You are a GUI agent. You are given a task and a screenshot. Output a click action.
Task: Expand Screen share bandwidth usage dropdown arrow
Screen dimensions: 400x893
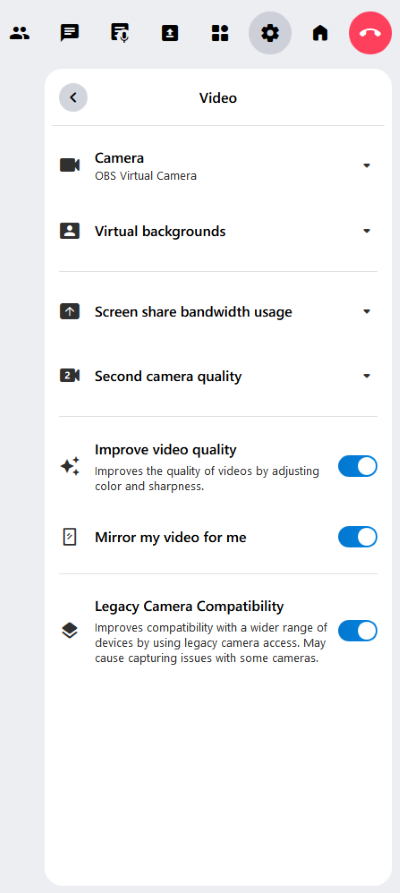[x=367, y=312]
